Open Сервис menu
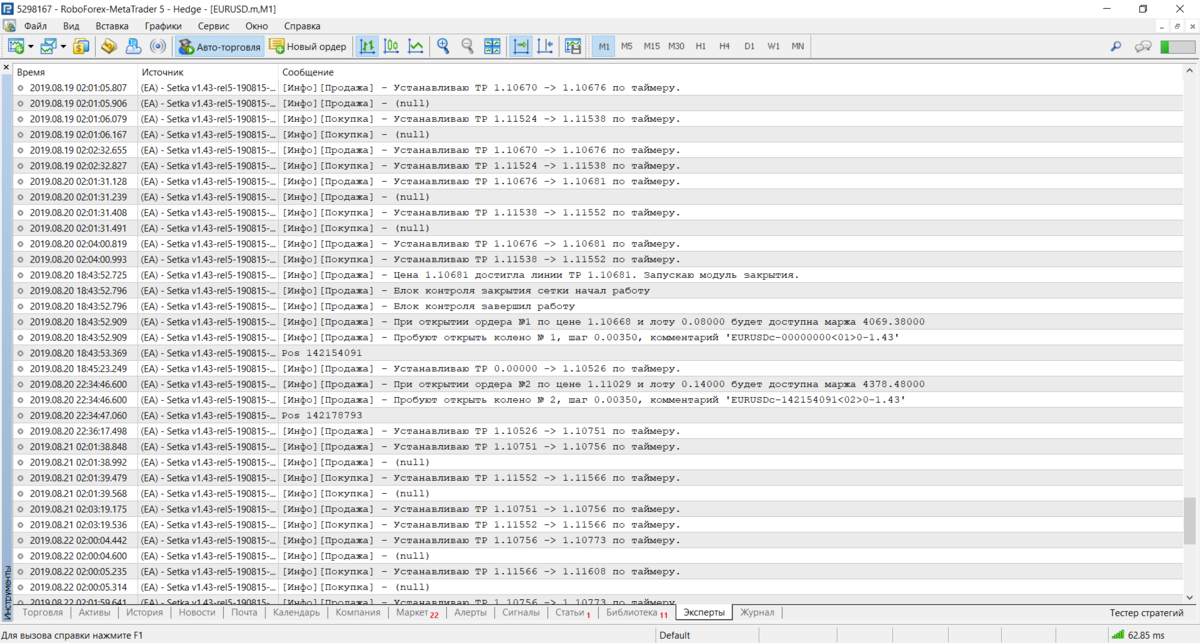The width and height of the screenshot is (1200, 643). point(214,25)
